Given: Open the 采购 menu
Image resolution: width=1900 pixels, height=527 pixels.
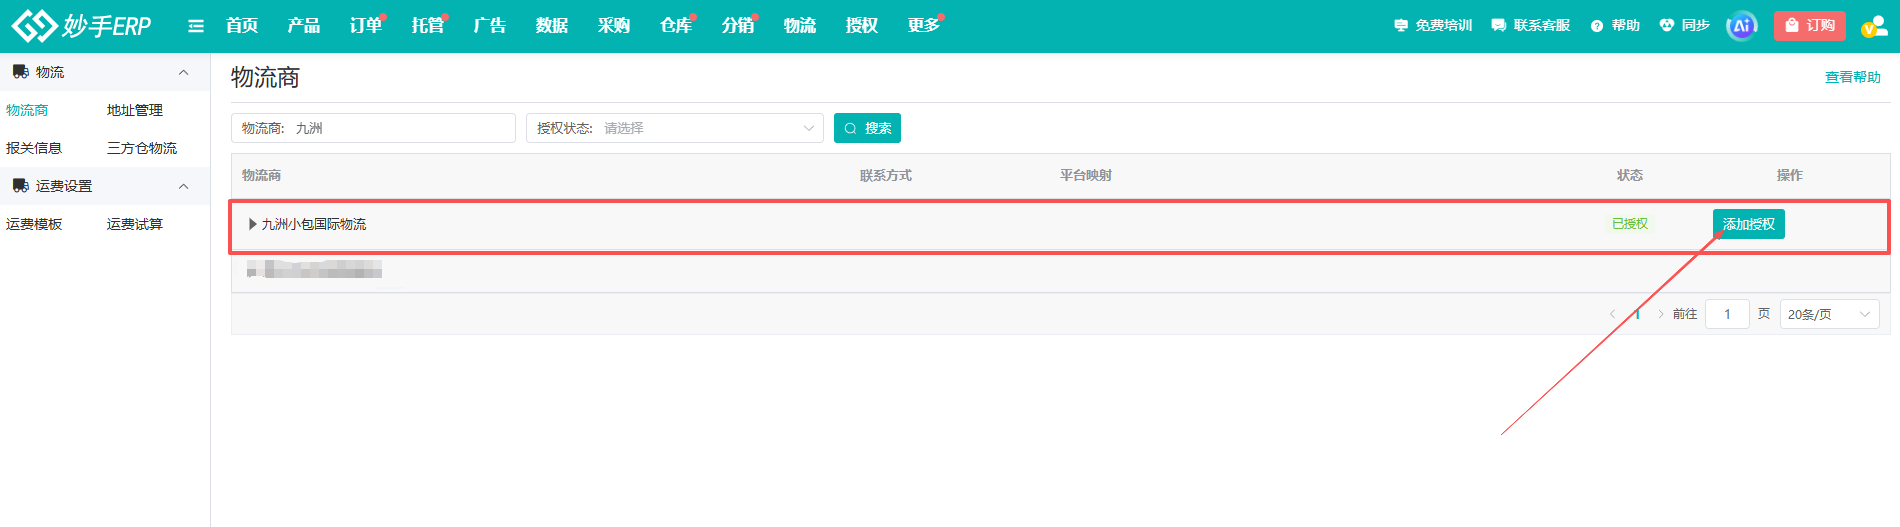Looking at the screenshot, I should (x=614, y=26).
